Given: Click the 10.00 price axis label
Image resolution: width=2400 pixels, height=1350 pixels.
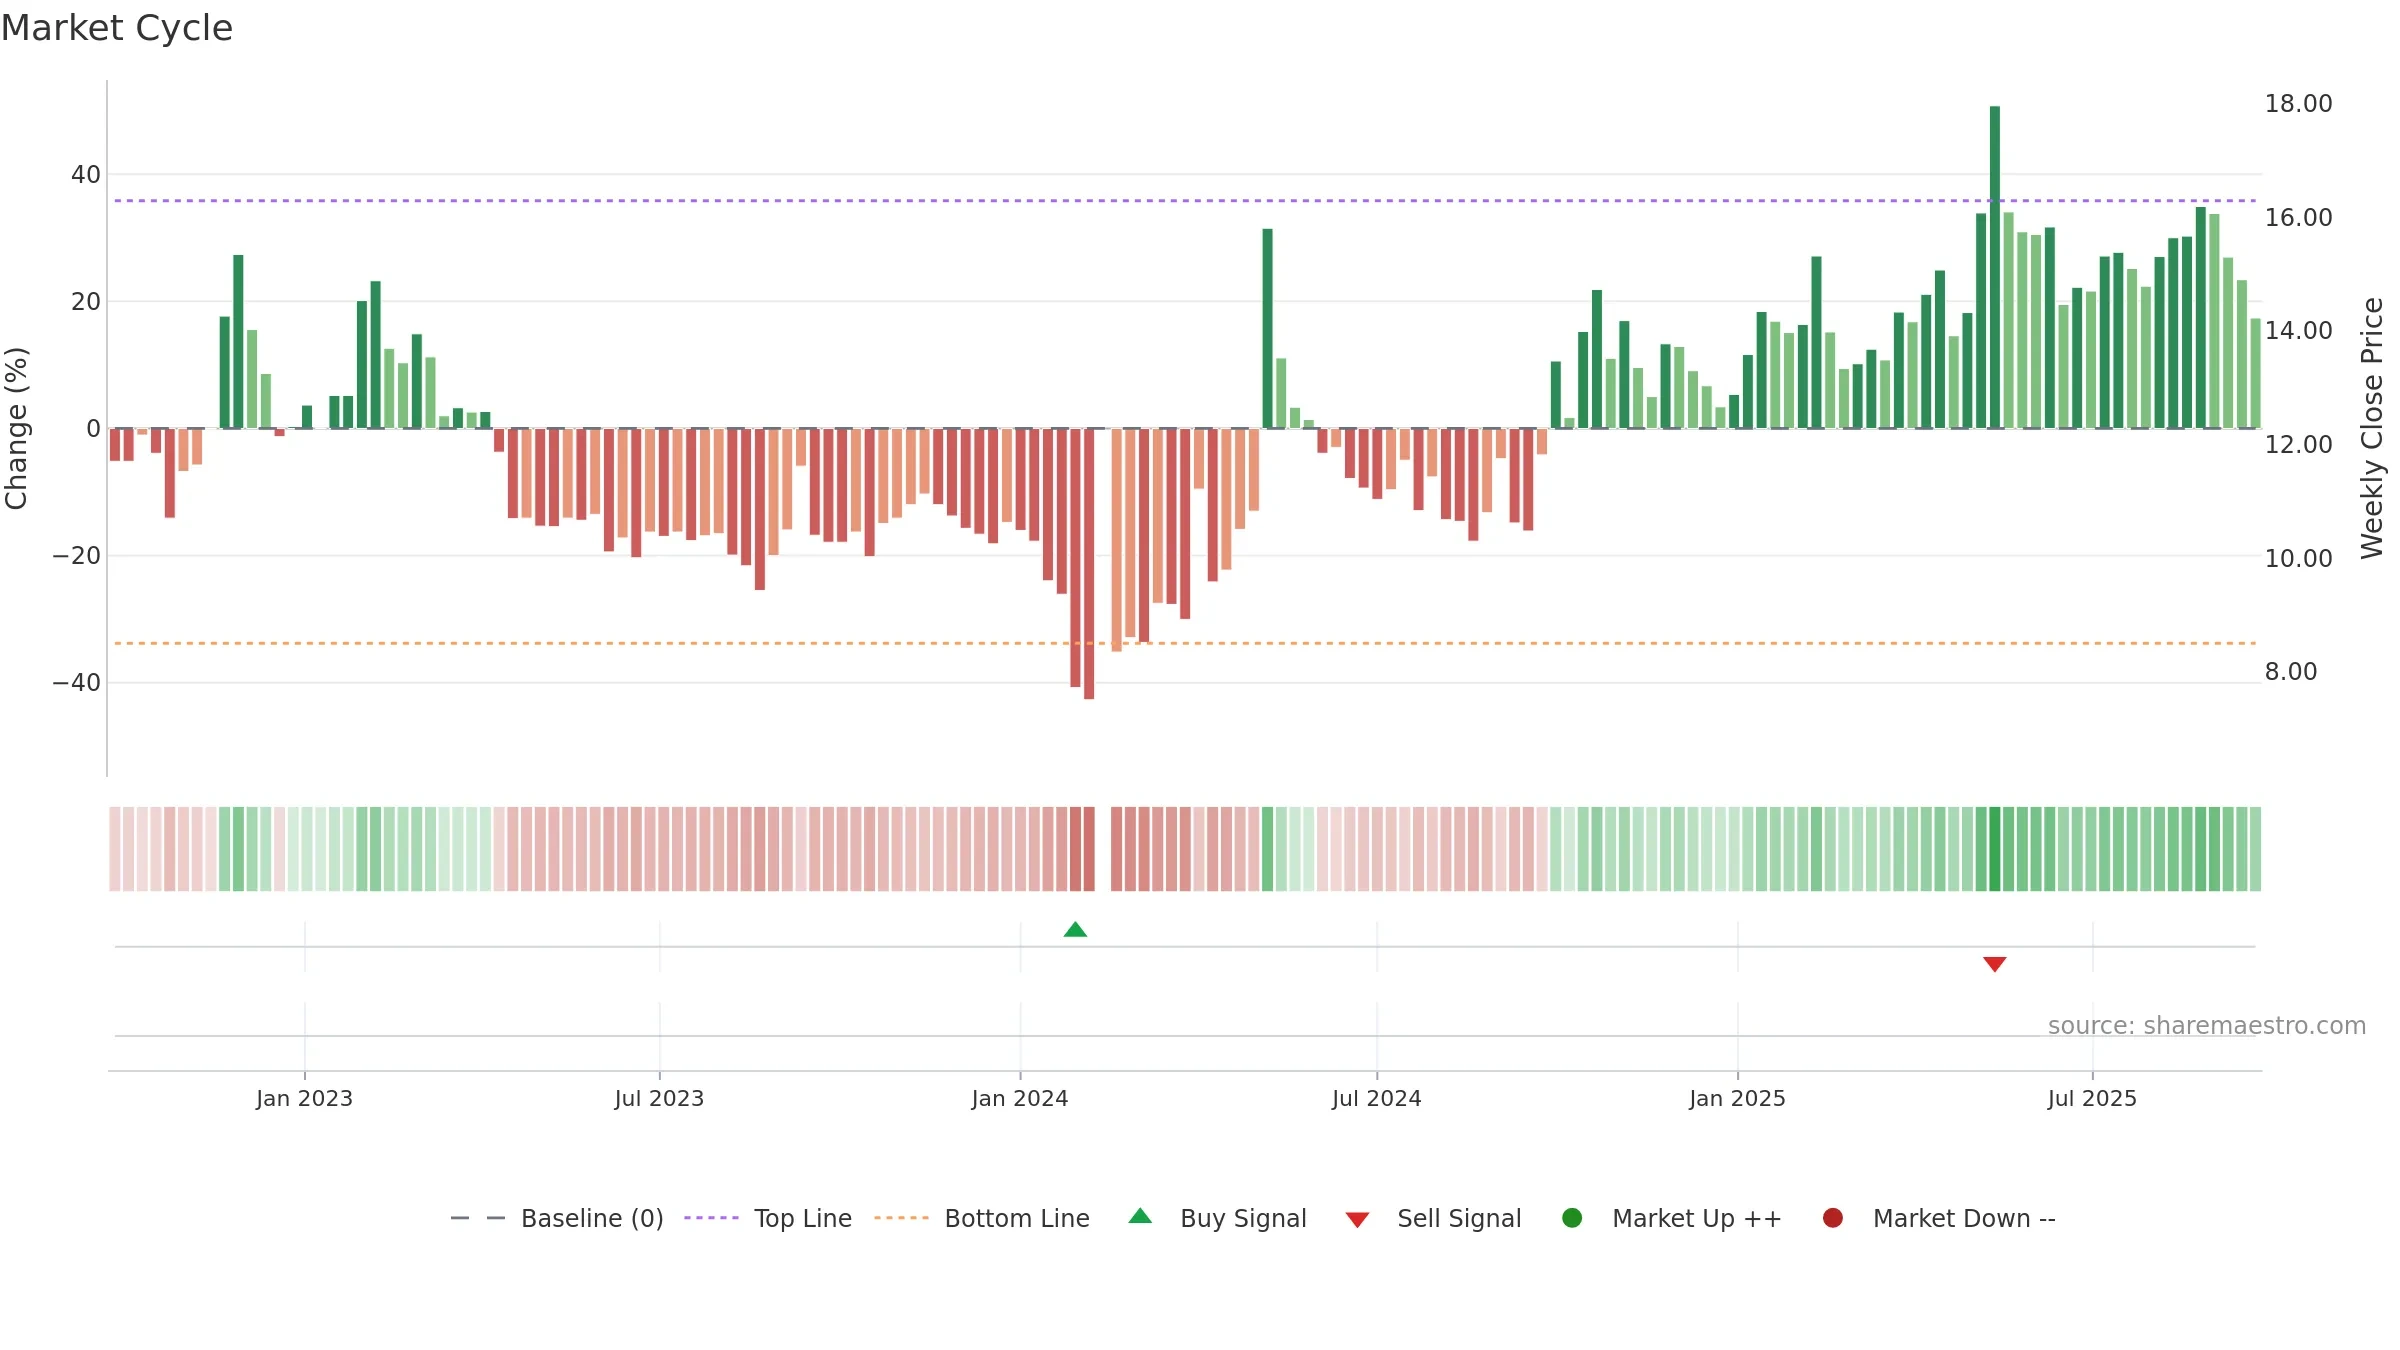Looking at the screenshot, I should pyautogui.click(x=2298, y=558).
